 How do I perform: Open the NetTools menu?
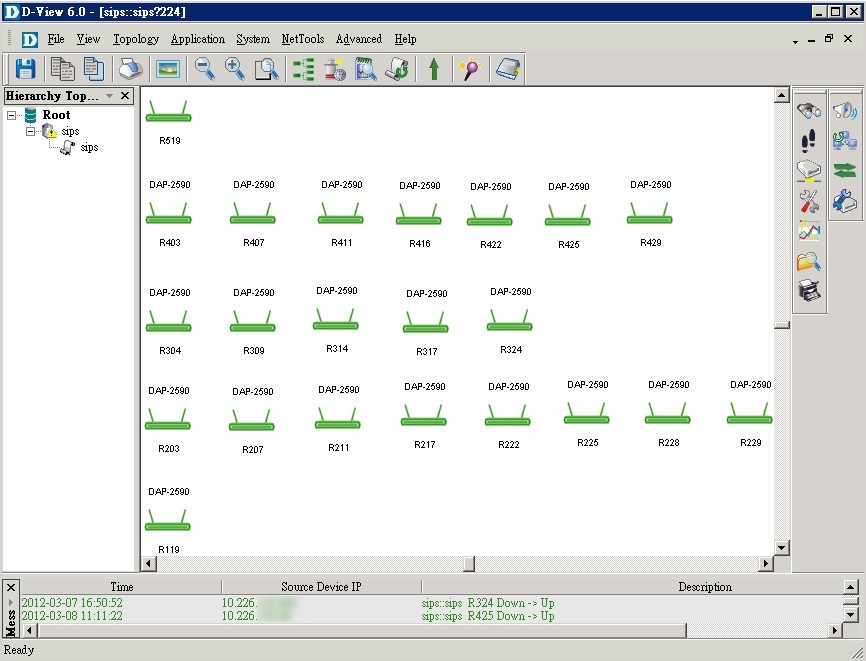click(303, 39)
